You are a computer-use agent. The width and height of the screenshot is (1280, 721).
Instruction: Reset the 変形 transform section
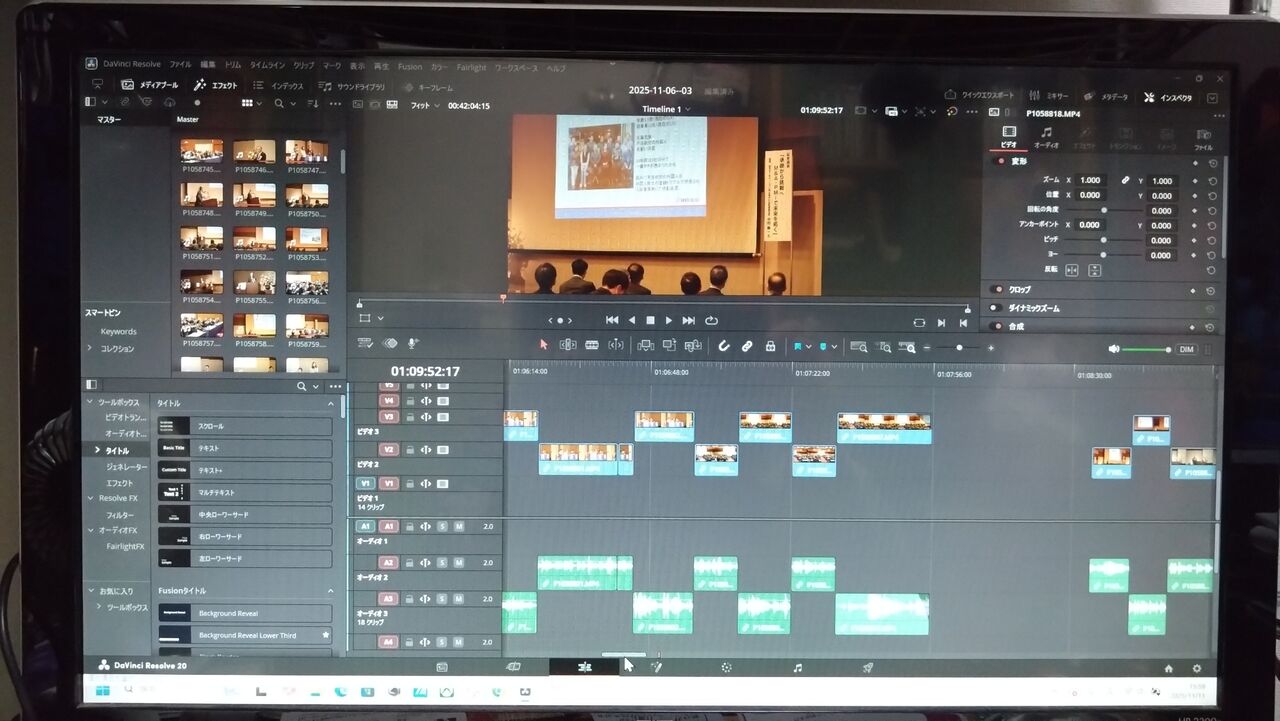tap(1212, 163)
